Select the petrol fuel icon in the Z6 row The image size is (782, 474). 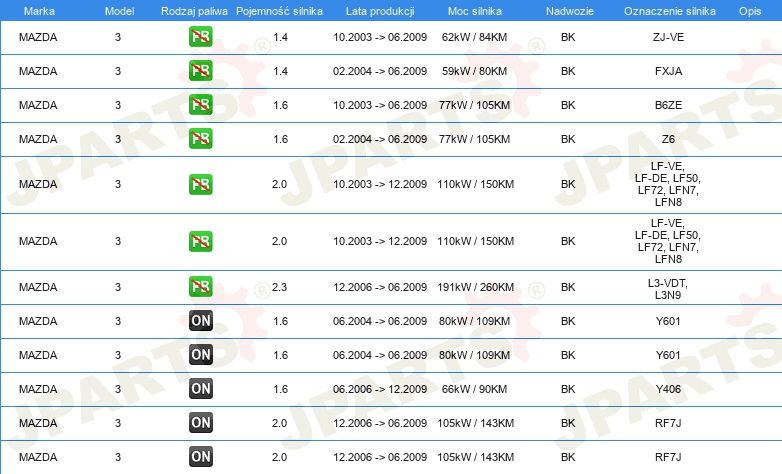[200, 138]
